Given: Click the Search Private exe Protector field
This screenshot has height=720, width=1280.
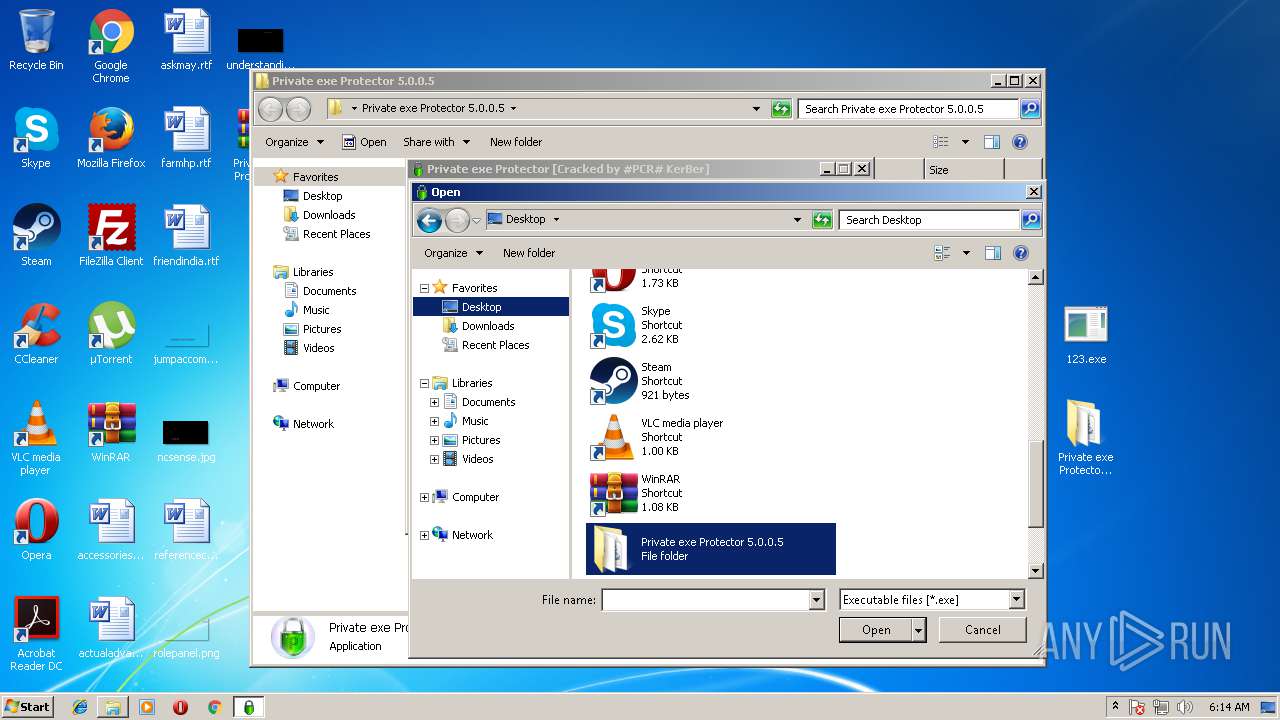Looking at the screenshot, I should coord(908,109).
